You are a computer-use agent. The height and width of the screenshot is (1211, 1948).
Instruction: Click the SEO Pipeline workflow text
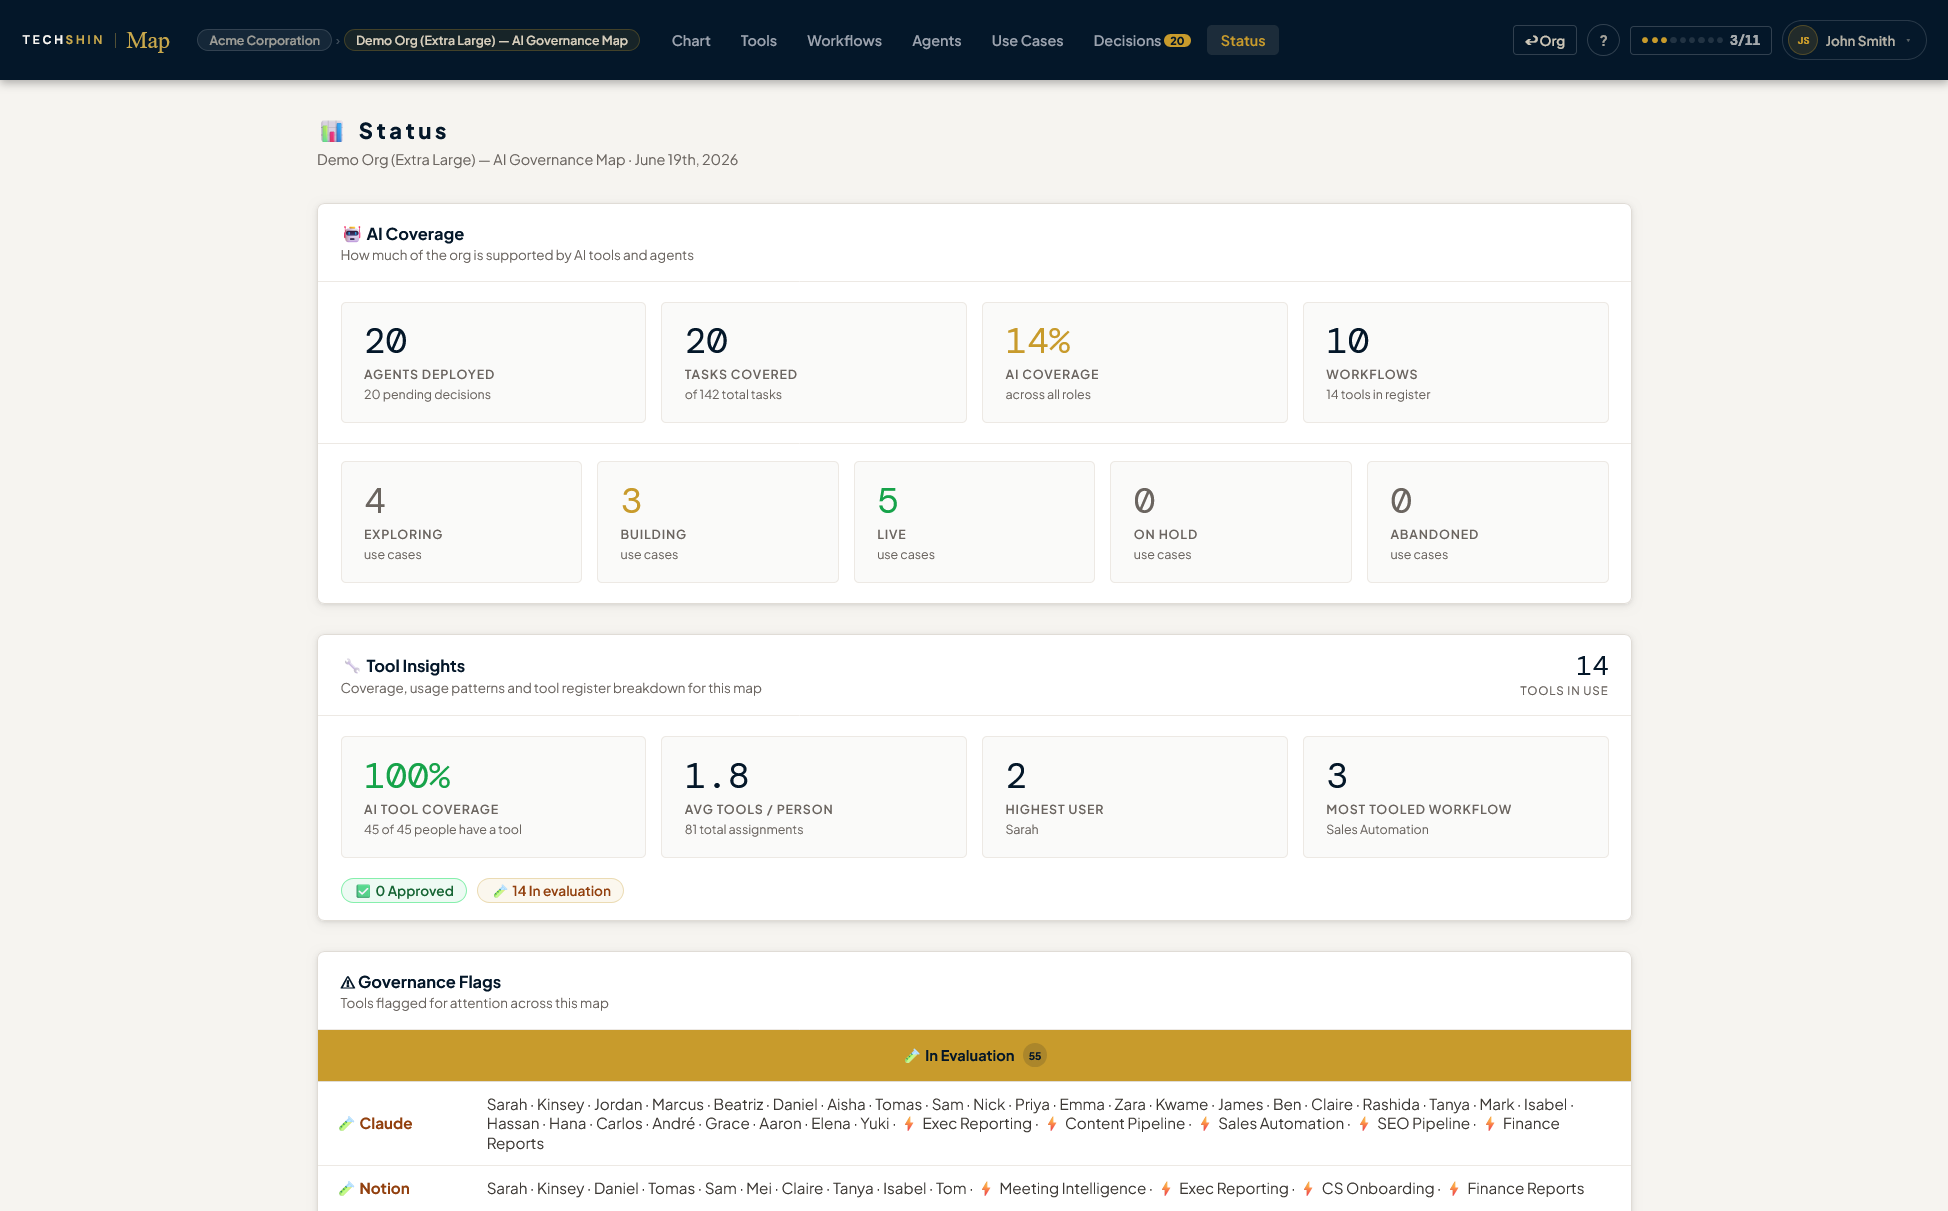[1423, 1124]
